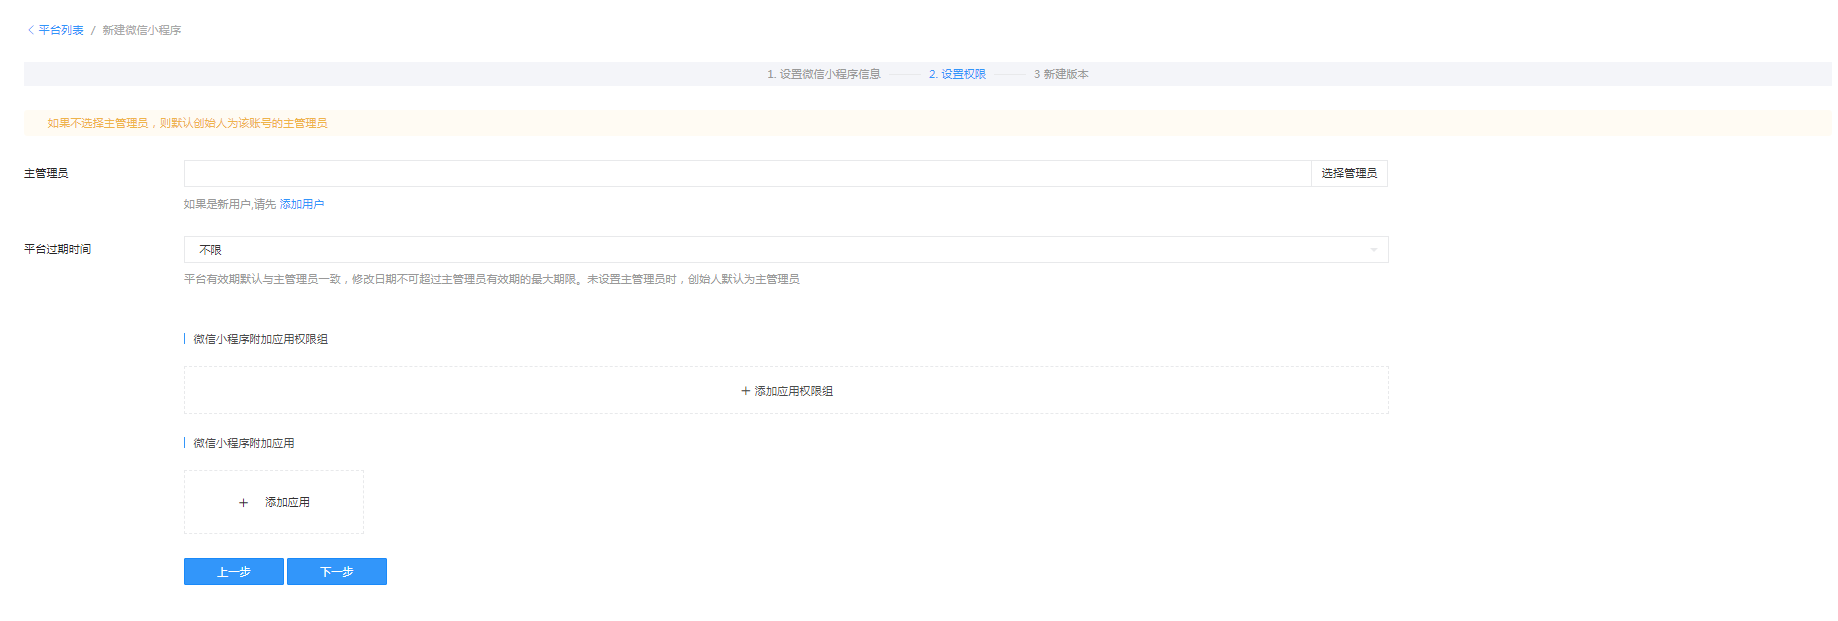Click the plus icon in 添加应用 box

tap(243, 503)
